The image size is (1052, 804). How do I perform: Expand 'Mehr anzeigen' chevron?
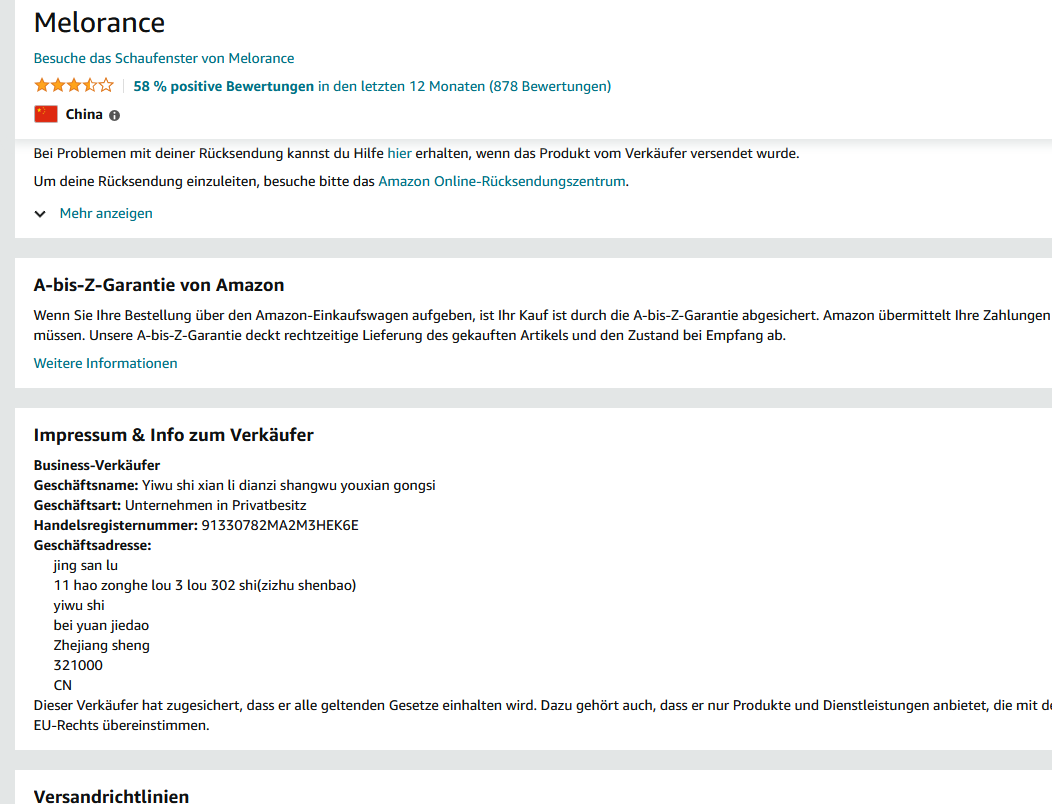pyautogui.click(x=40, y=213)
